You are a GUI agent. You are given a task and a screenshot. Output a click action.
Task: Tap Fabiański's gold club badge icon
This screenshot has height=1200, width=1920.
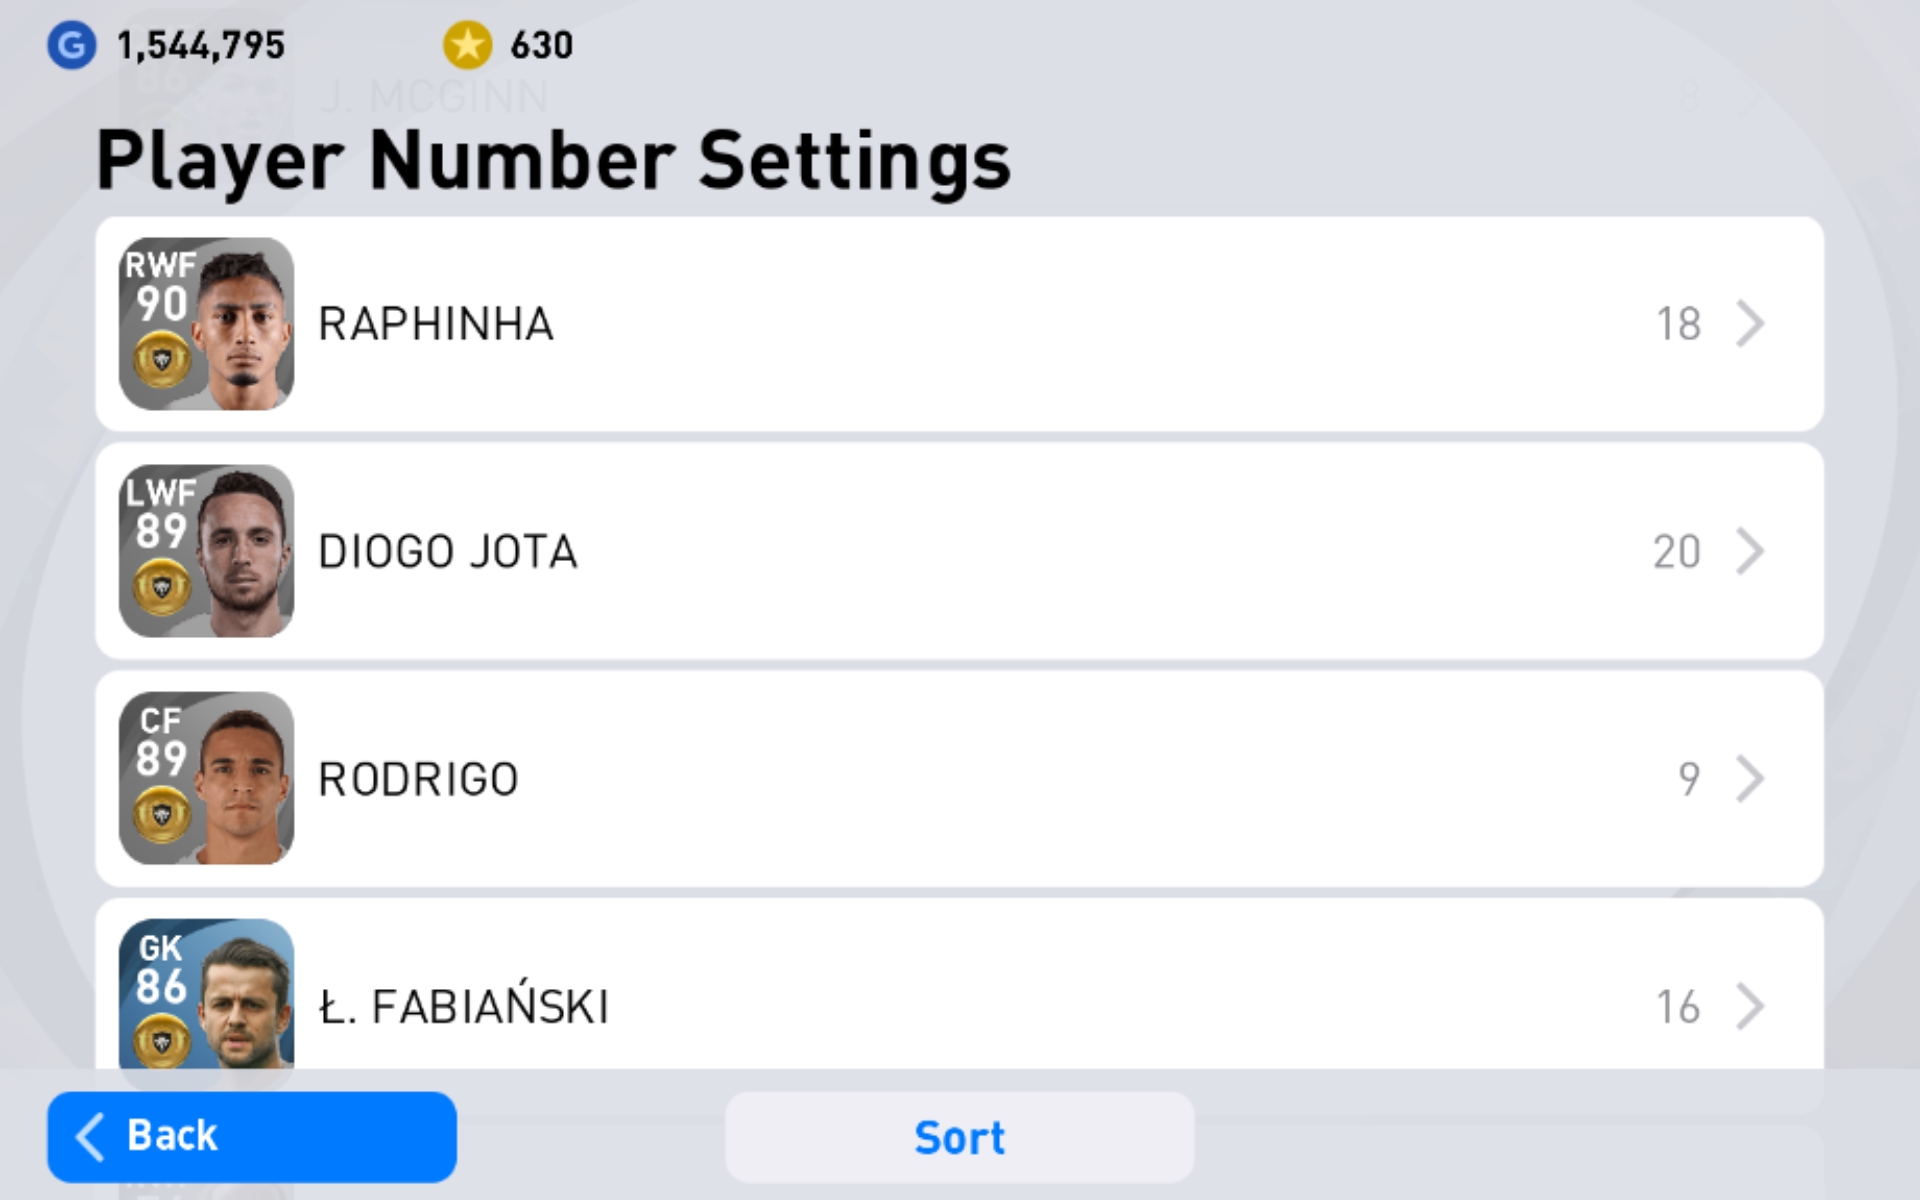[161, 1041]
